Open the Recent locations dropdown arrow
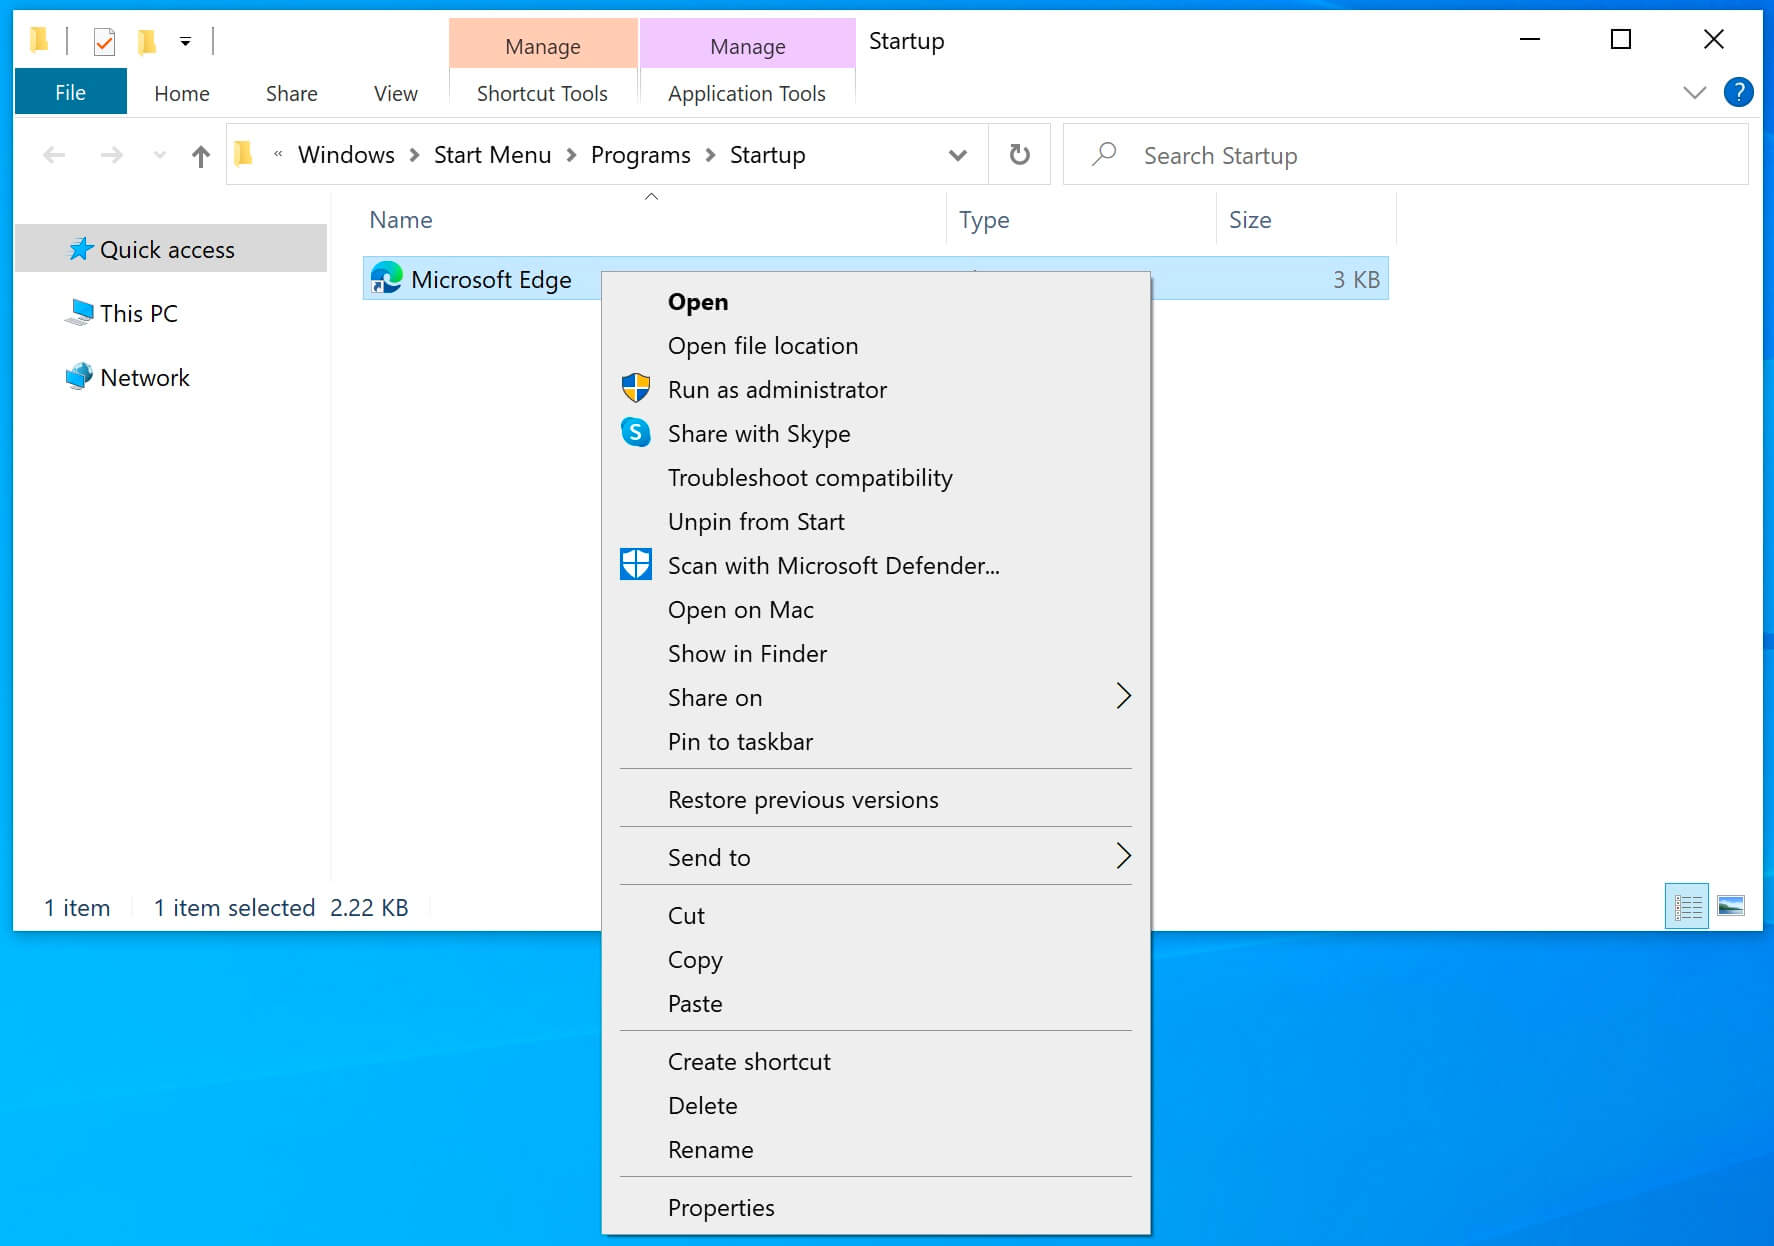Screen dimensions: 1774x1246 pos(159,155)
